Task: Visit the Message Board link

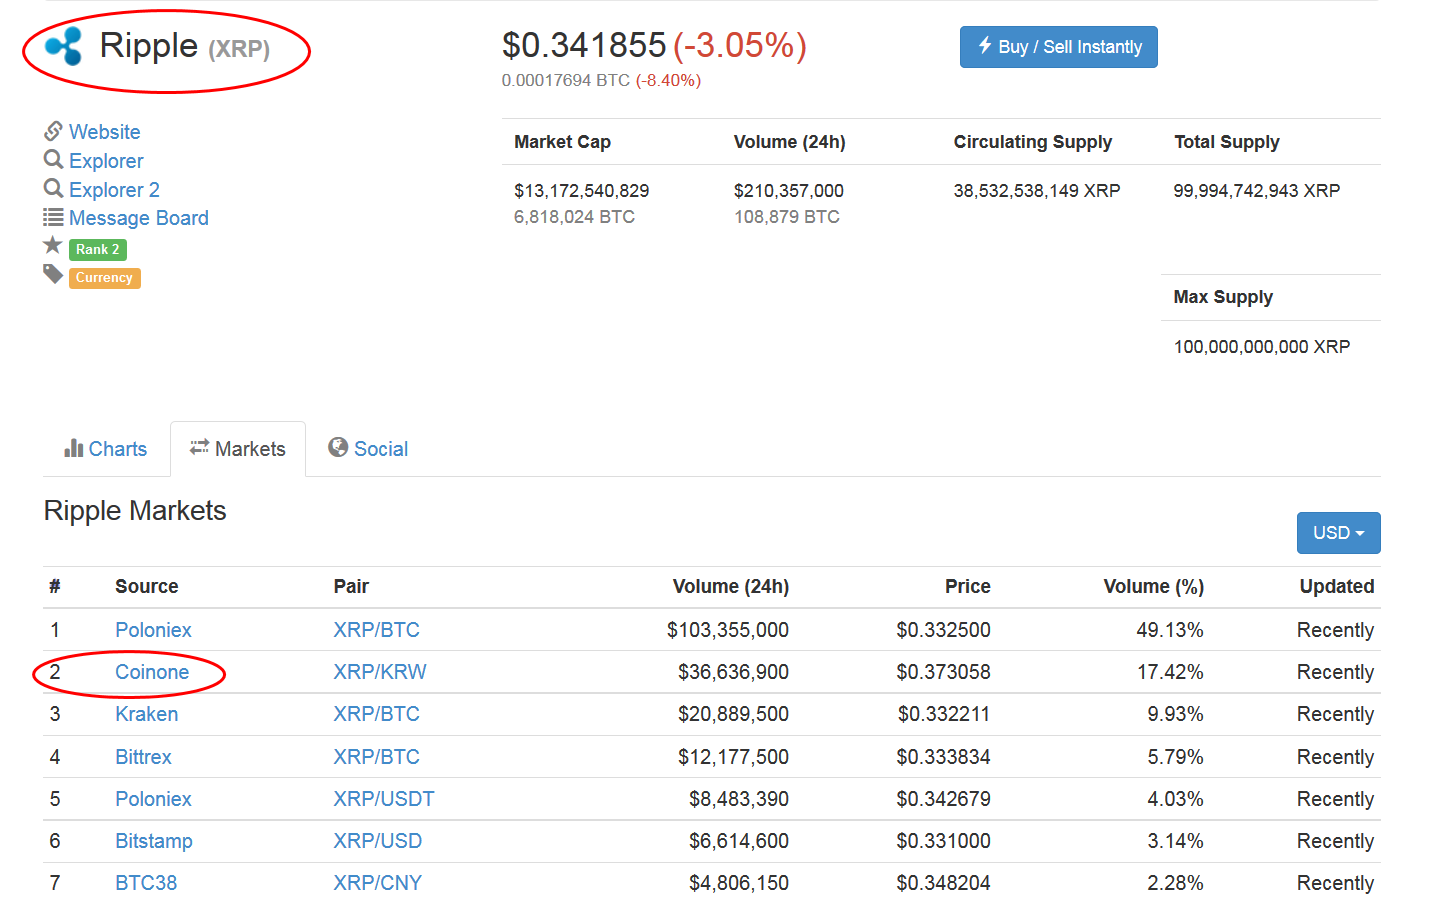Action: coord(139,218)
